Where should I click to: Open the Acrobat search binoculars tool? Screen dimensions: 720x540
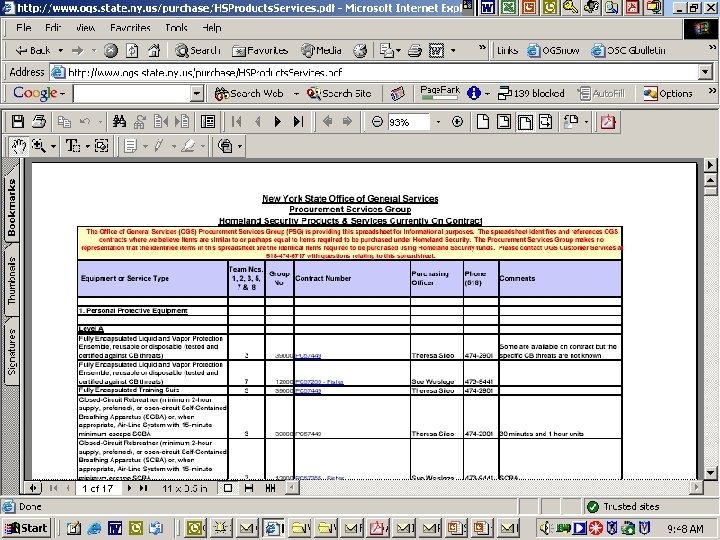[119, 122]
